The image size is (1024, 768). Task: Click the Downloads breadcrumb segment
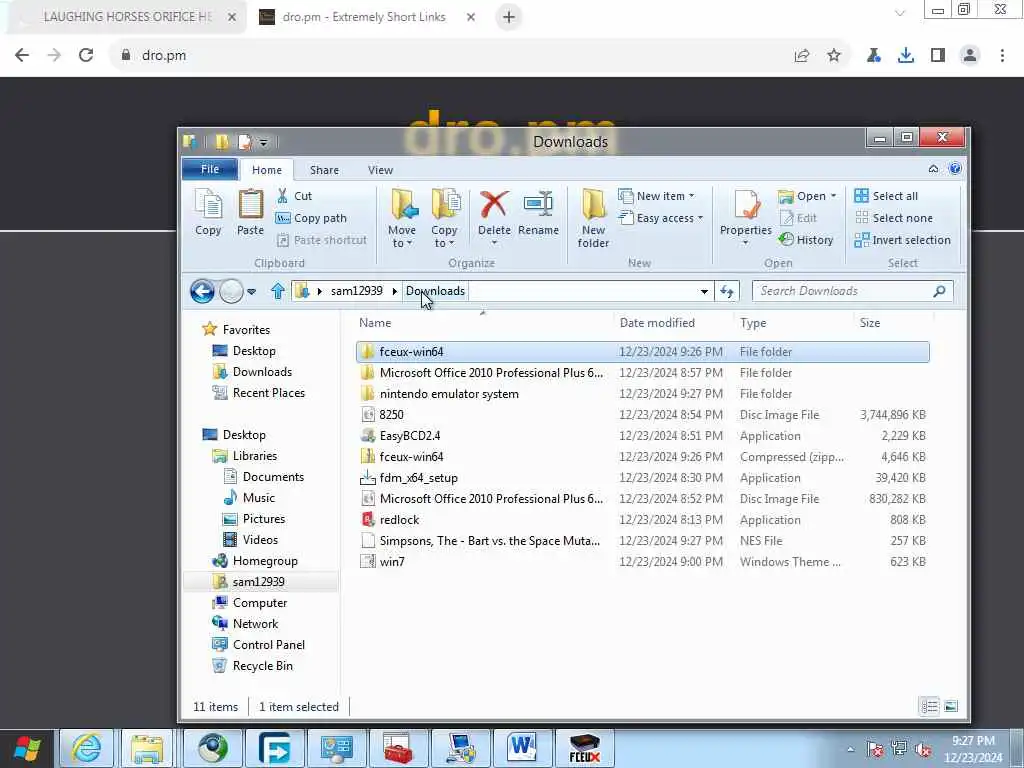point(435,291)
